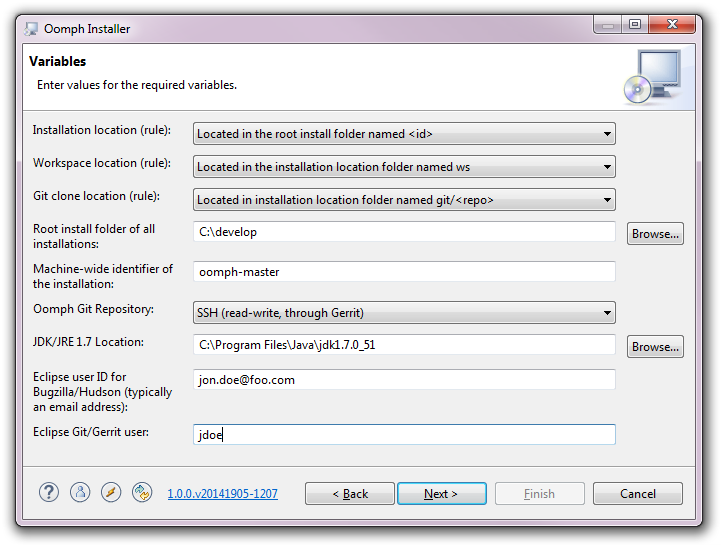This screenshot has width=724, height=545.
Task: Open the Workspace location rule dropdown
Action: tap(404, 167)
